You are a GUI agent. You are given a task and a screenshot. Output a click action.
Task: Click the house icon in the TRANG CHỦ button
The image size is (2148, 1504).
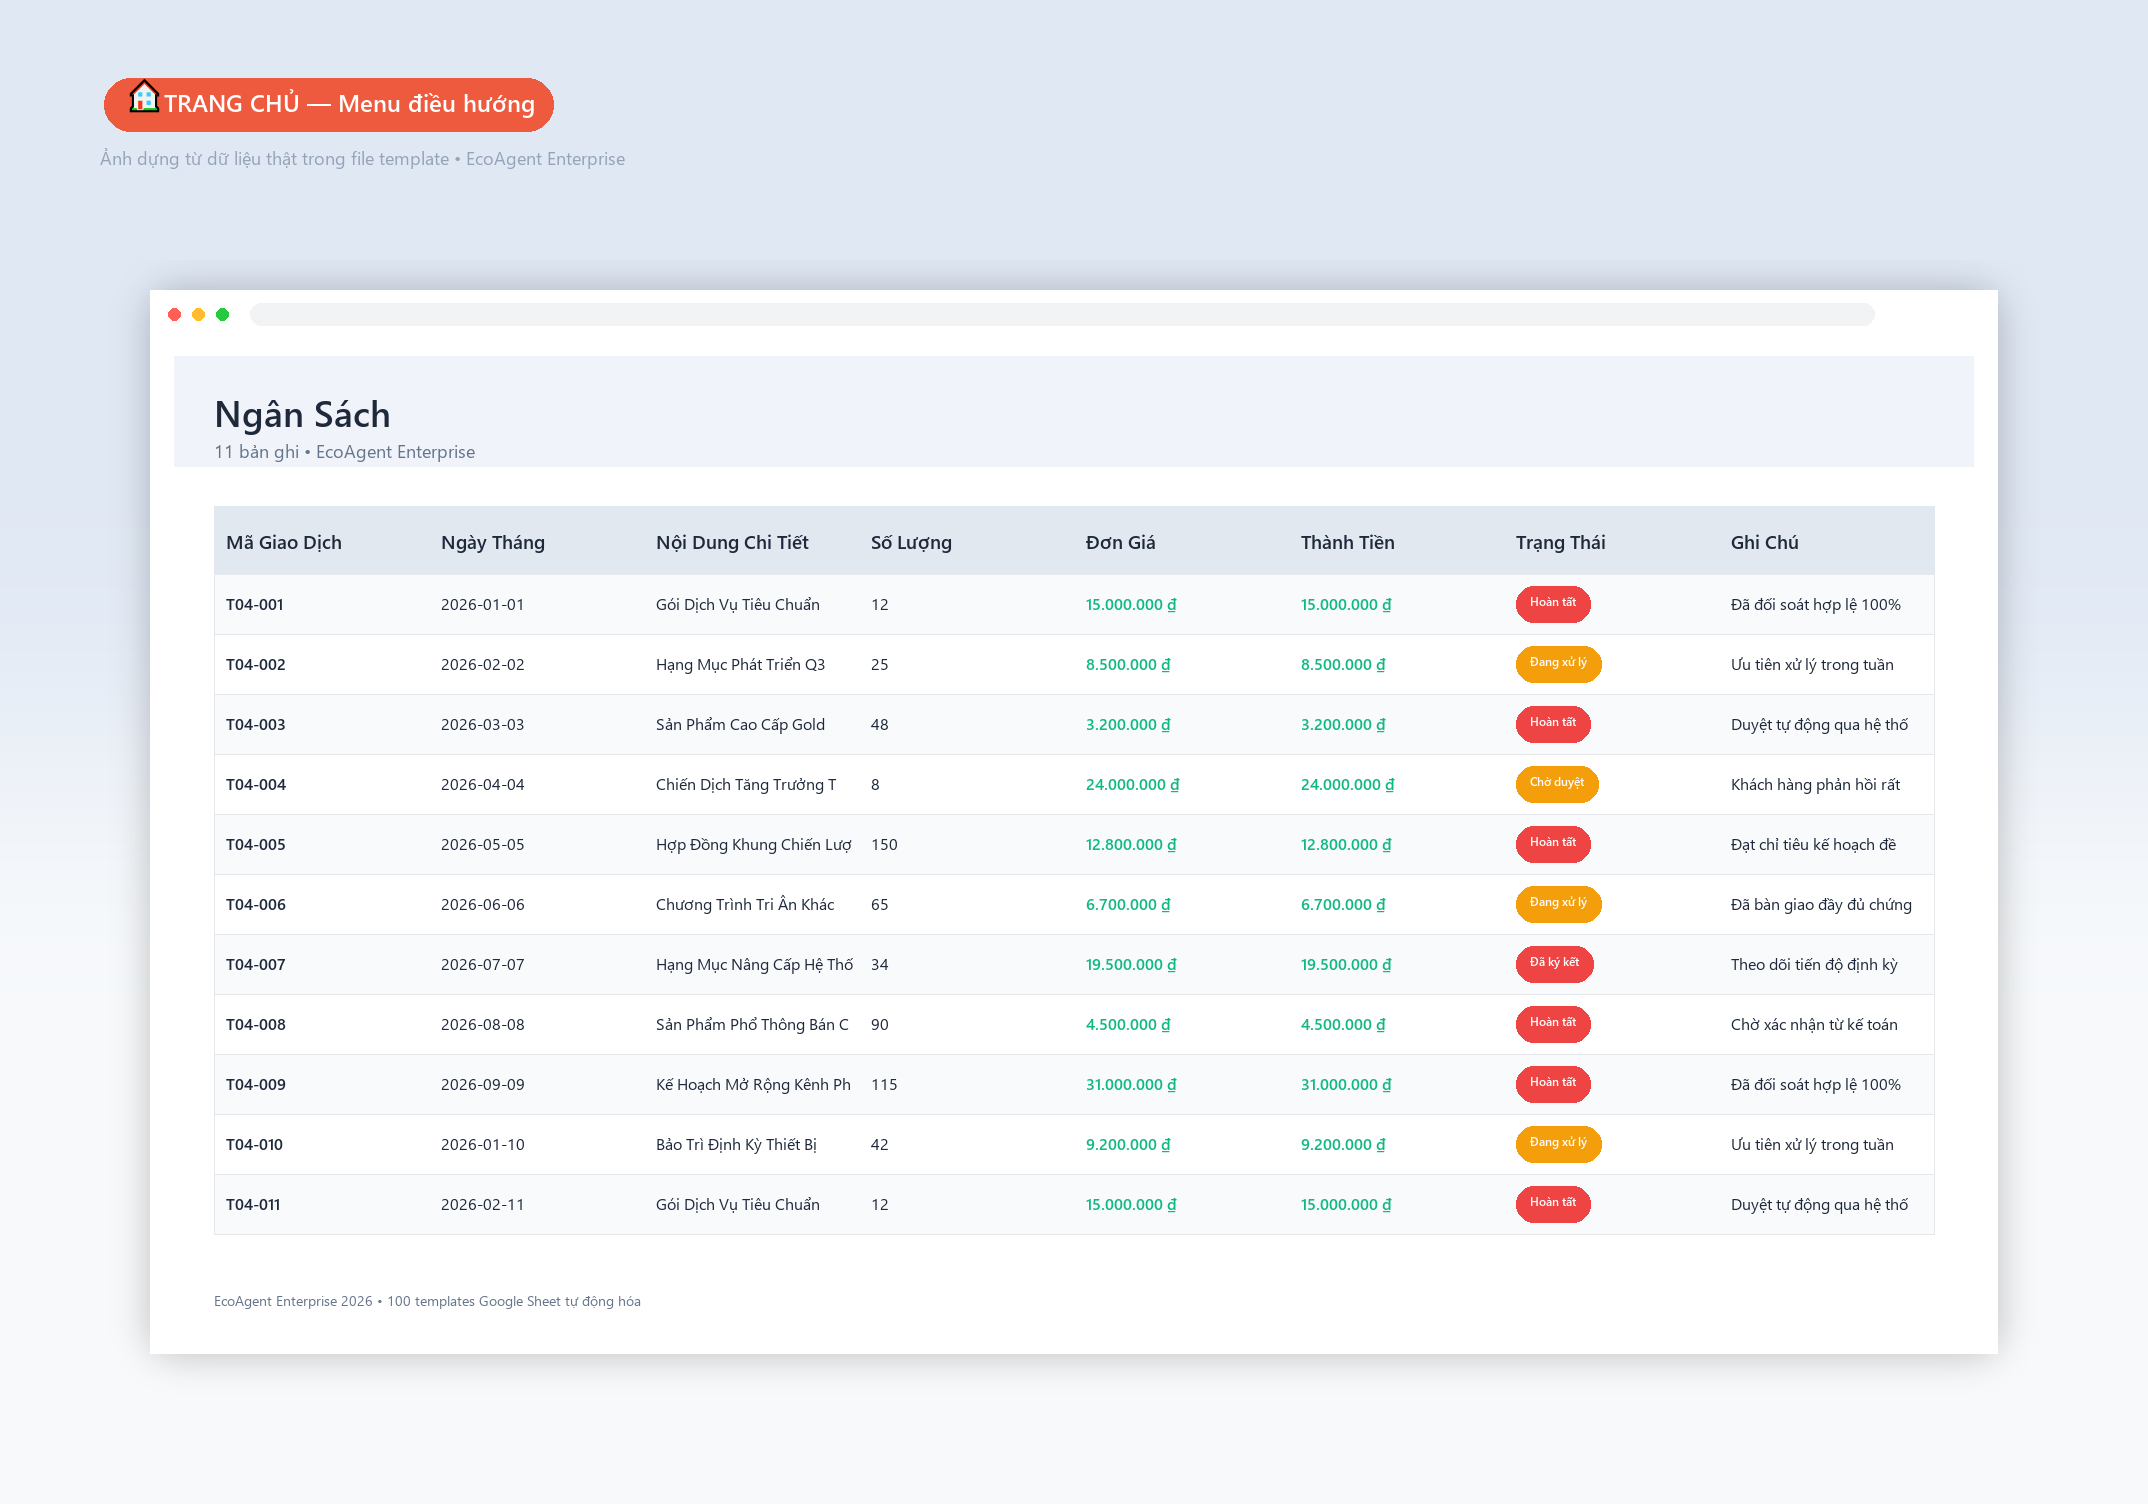point(144,97)
